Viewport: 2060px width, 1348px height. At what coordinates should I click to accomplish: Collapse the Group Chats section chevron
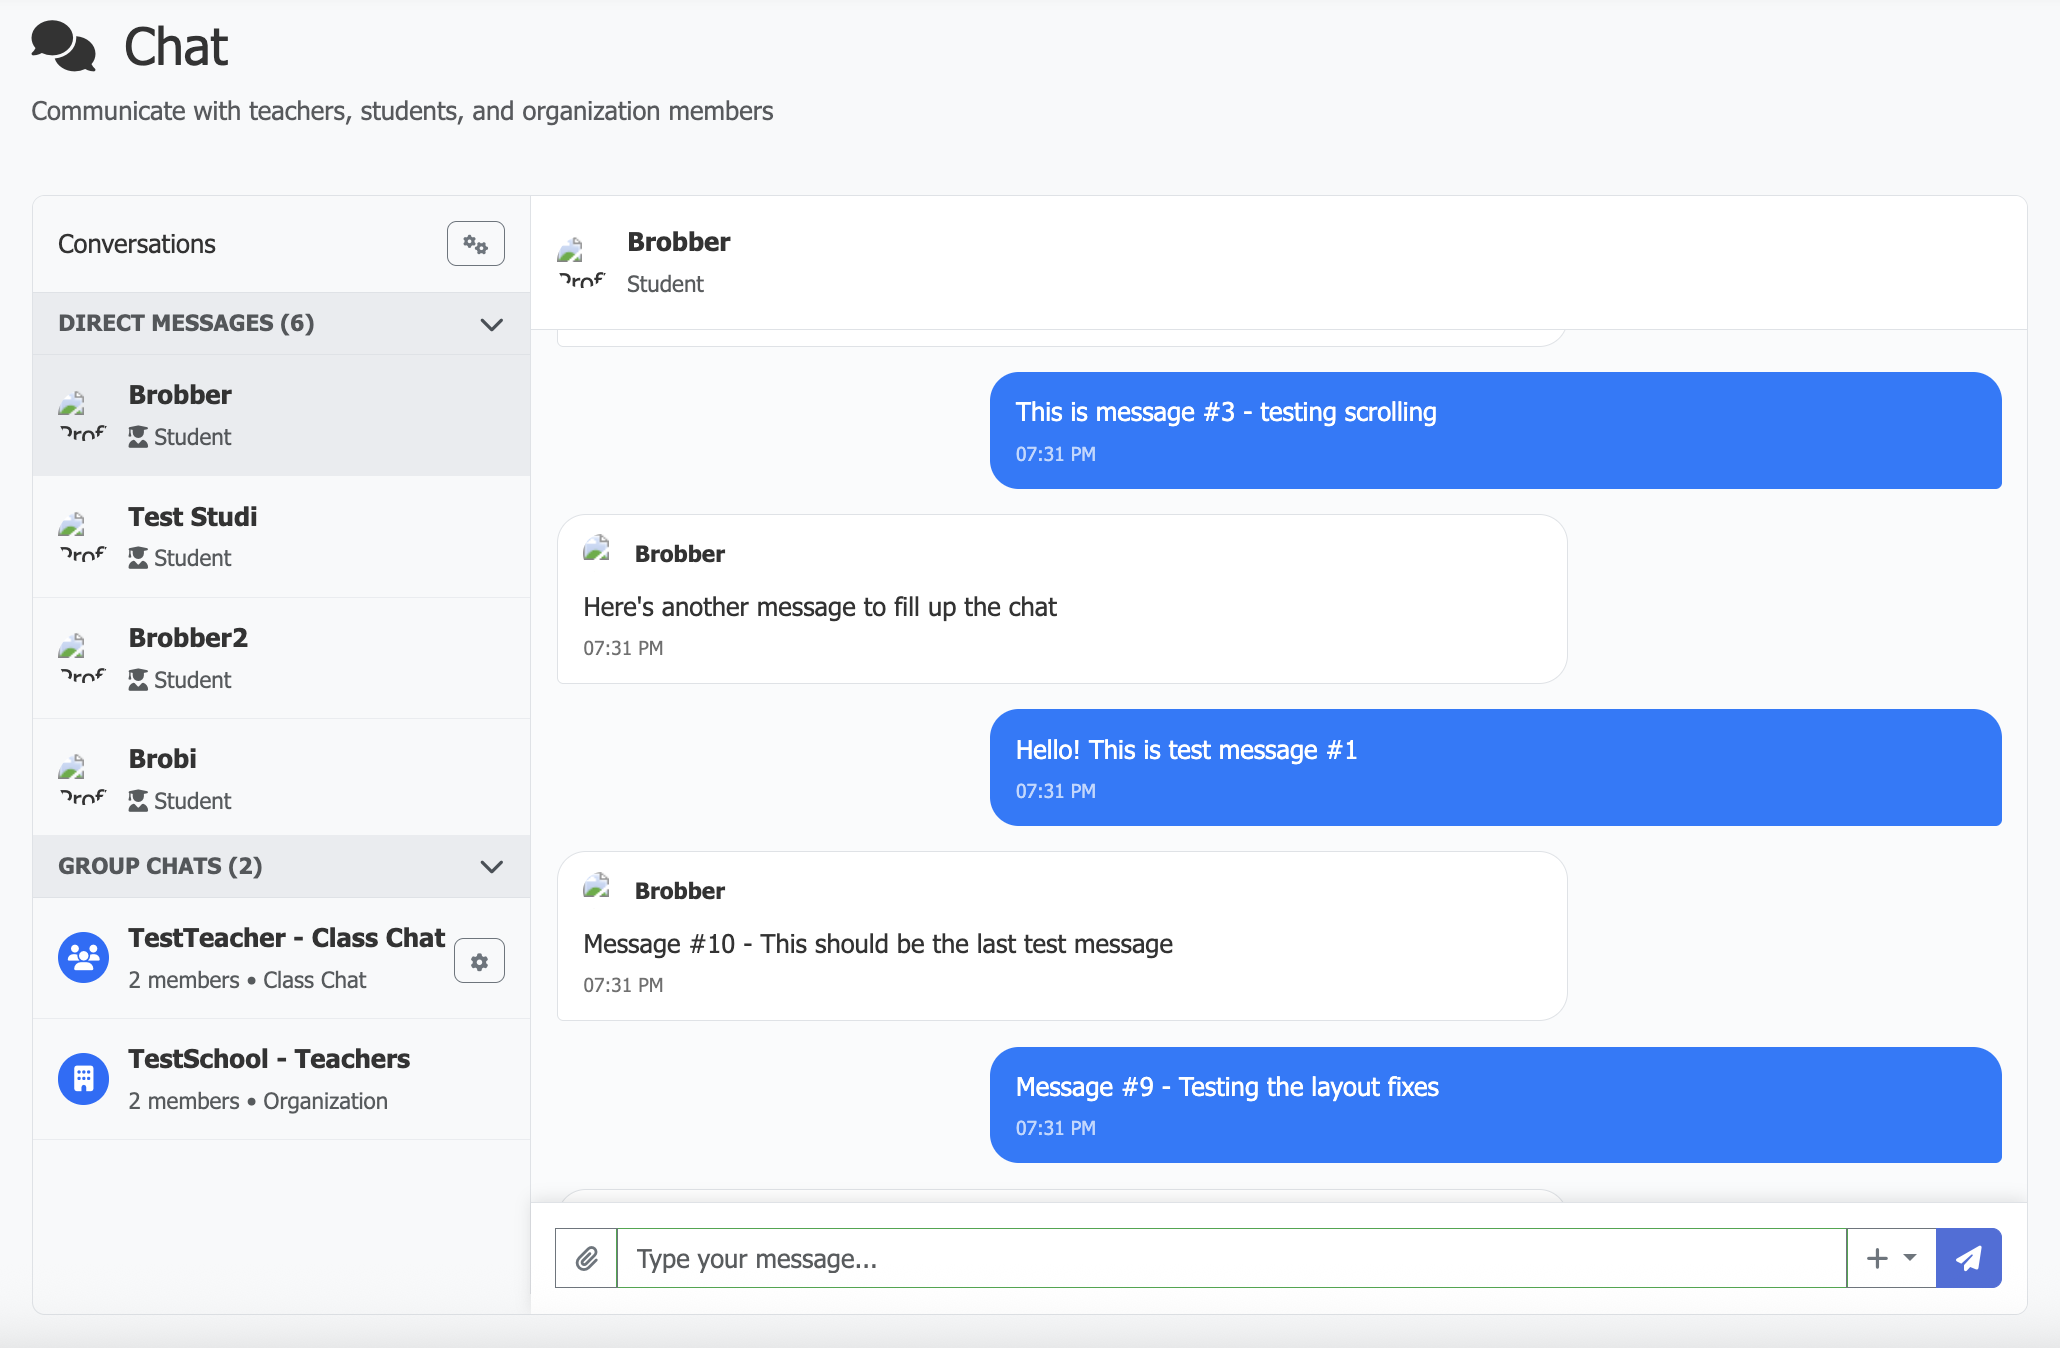coord(491,867)
